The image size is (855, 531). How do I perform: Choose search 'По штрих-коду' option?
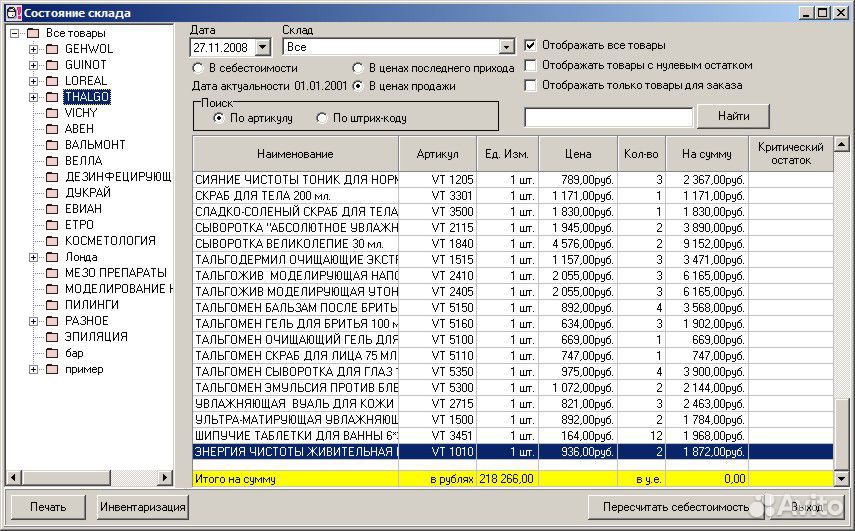click(x=322, y=118)
